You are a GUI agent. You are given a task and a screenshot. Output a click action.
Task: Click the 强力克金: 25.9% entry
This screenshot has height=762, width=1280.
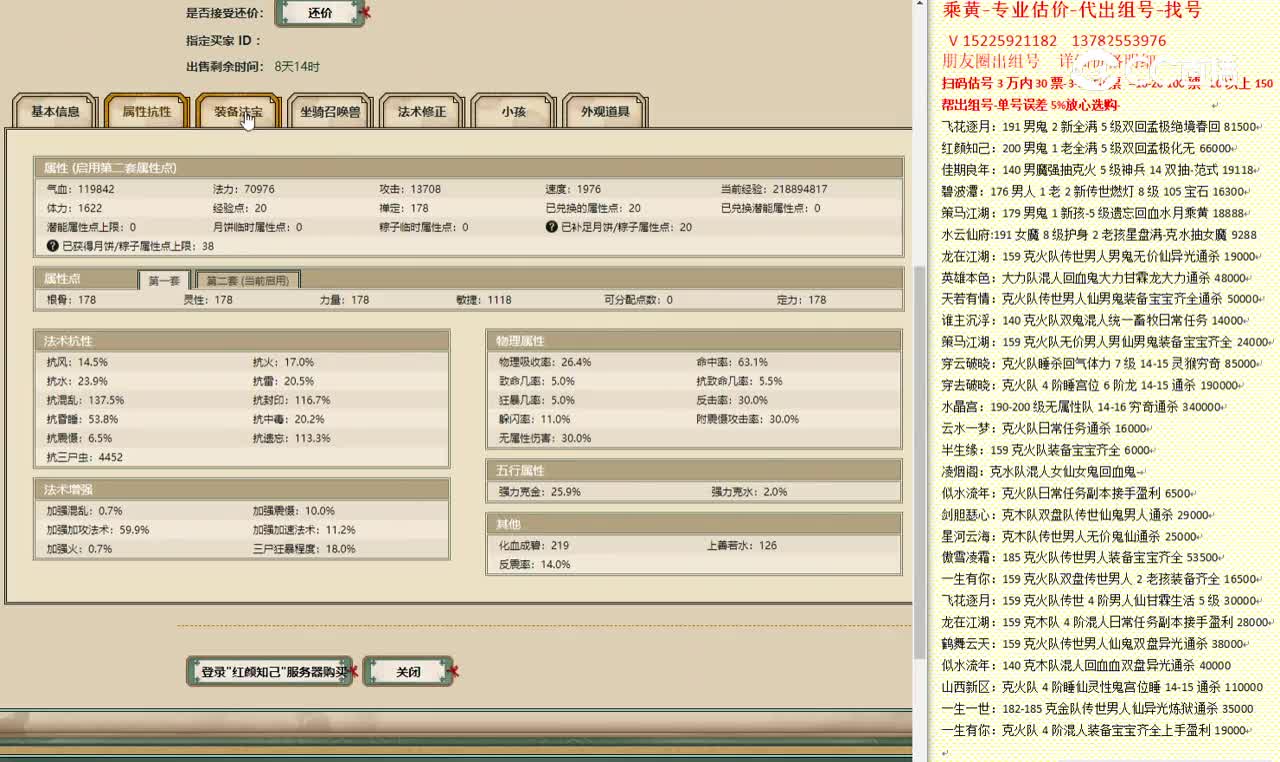(x=539, y=492)
